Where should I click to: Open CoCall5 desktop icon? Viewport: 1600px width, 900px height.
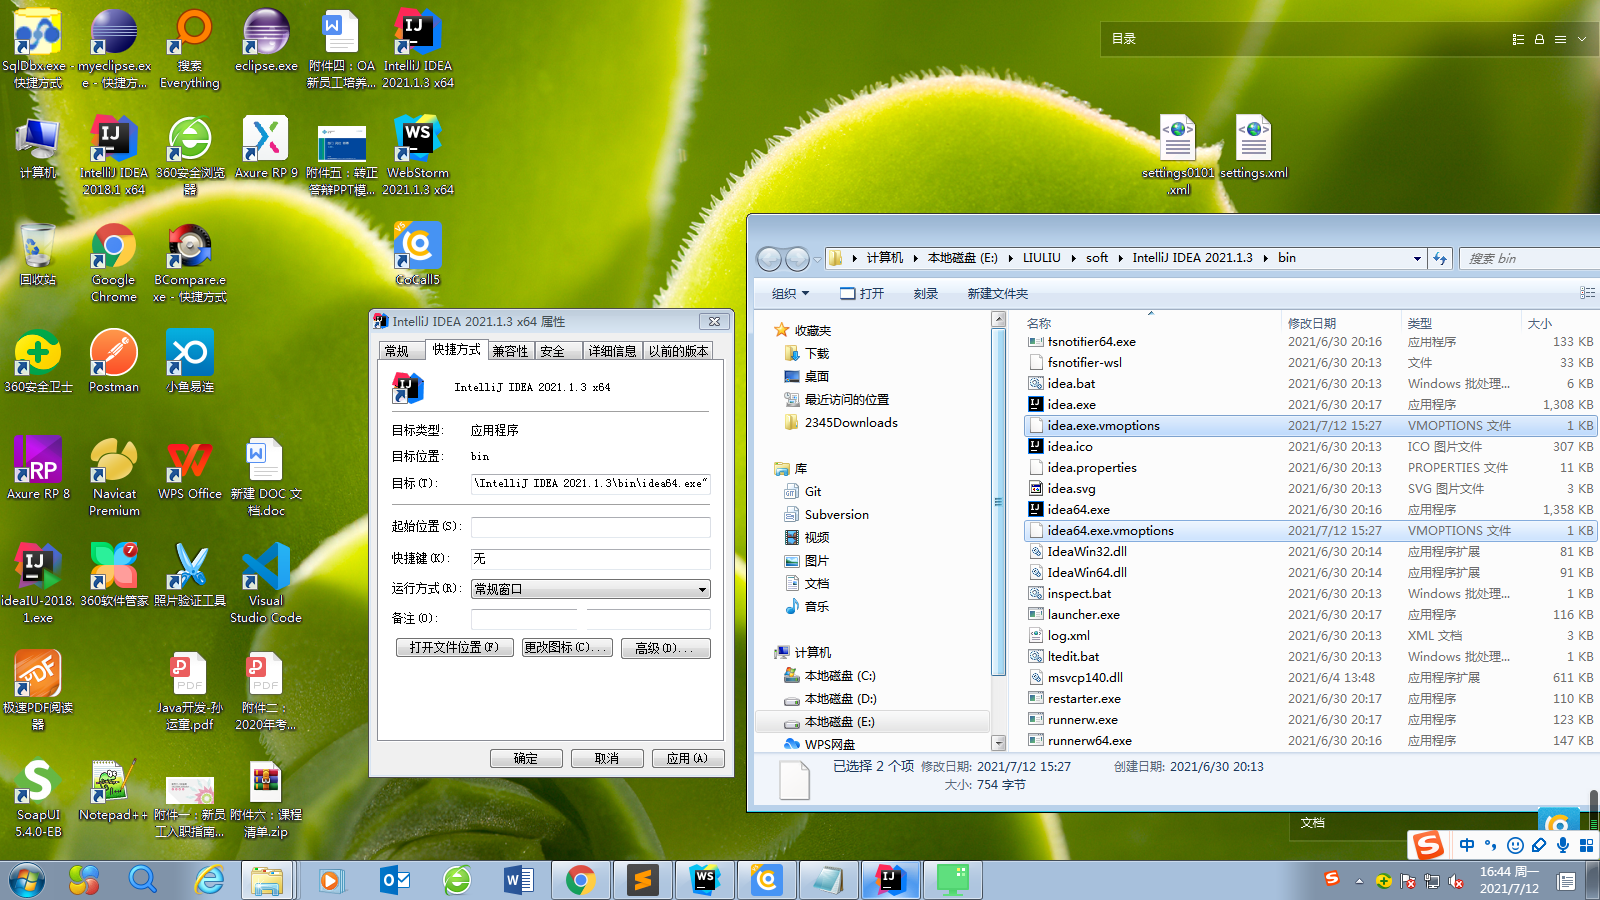pos(418,254)
